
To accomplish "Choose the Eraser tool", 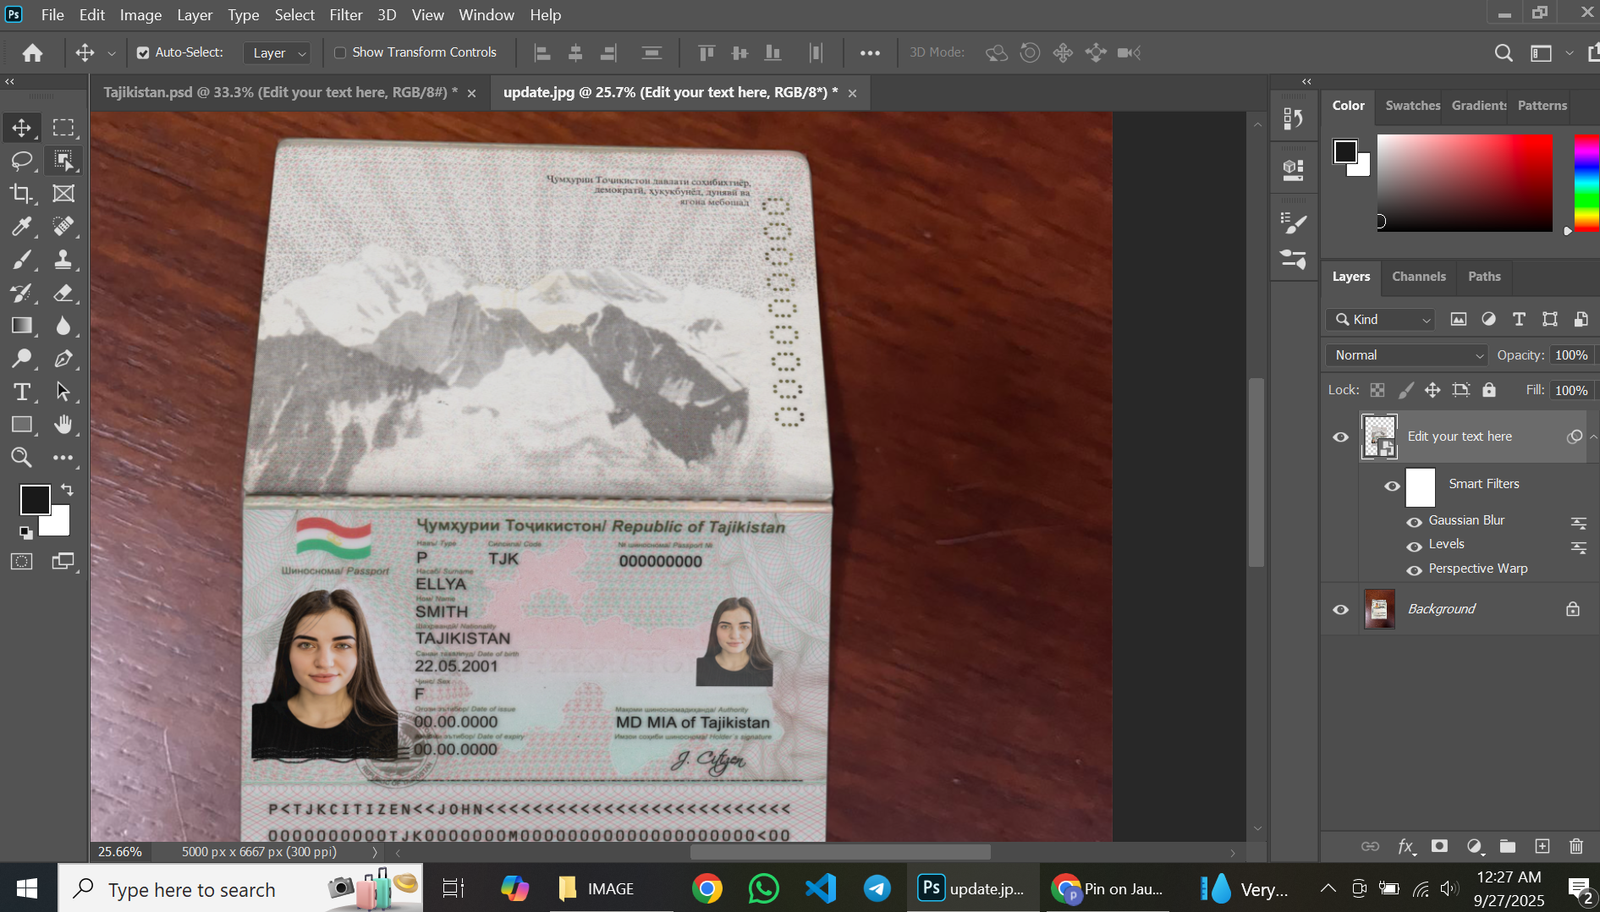I will pos(63,293).
